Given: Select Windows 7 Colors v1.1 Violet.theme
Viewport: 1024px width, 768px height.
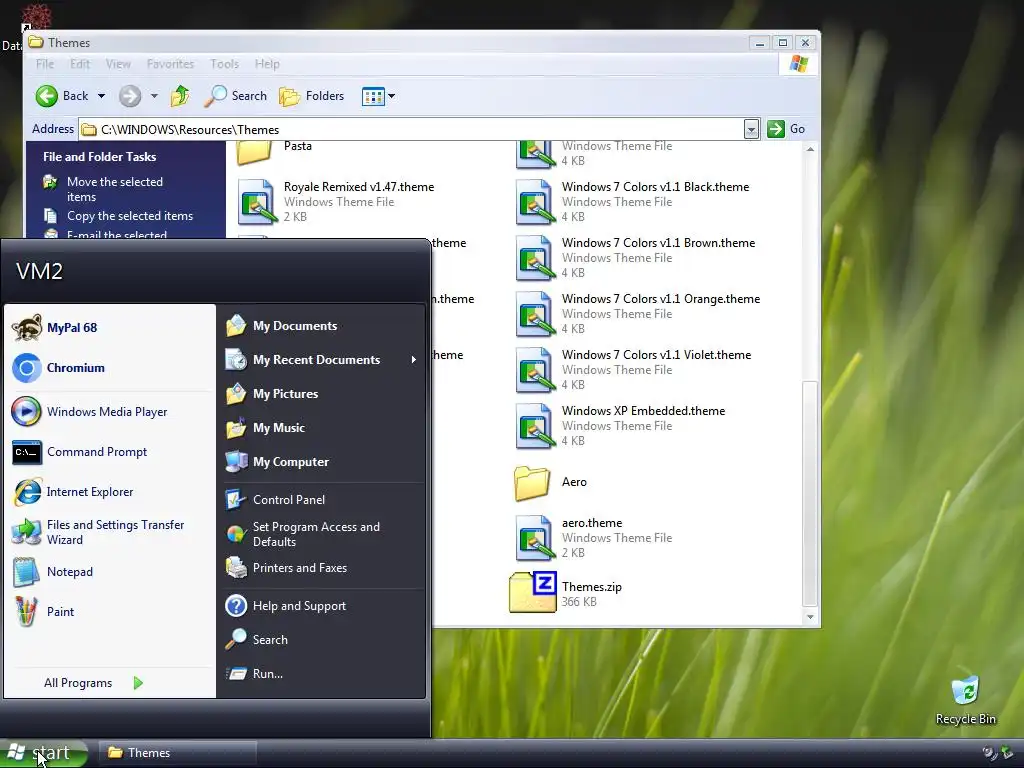Looking at the screenshot, I should [x=633, y=370].
